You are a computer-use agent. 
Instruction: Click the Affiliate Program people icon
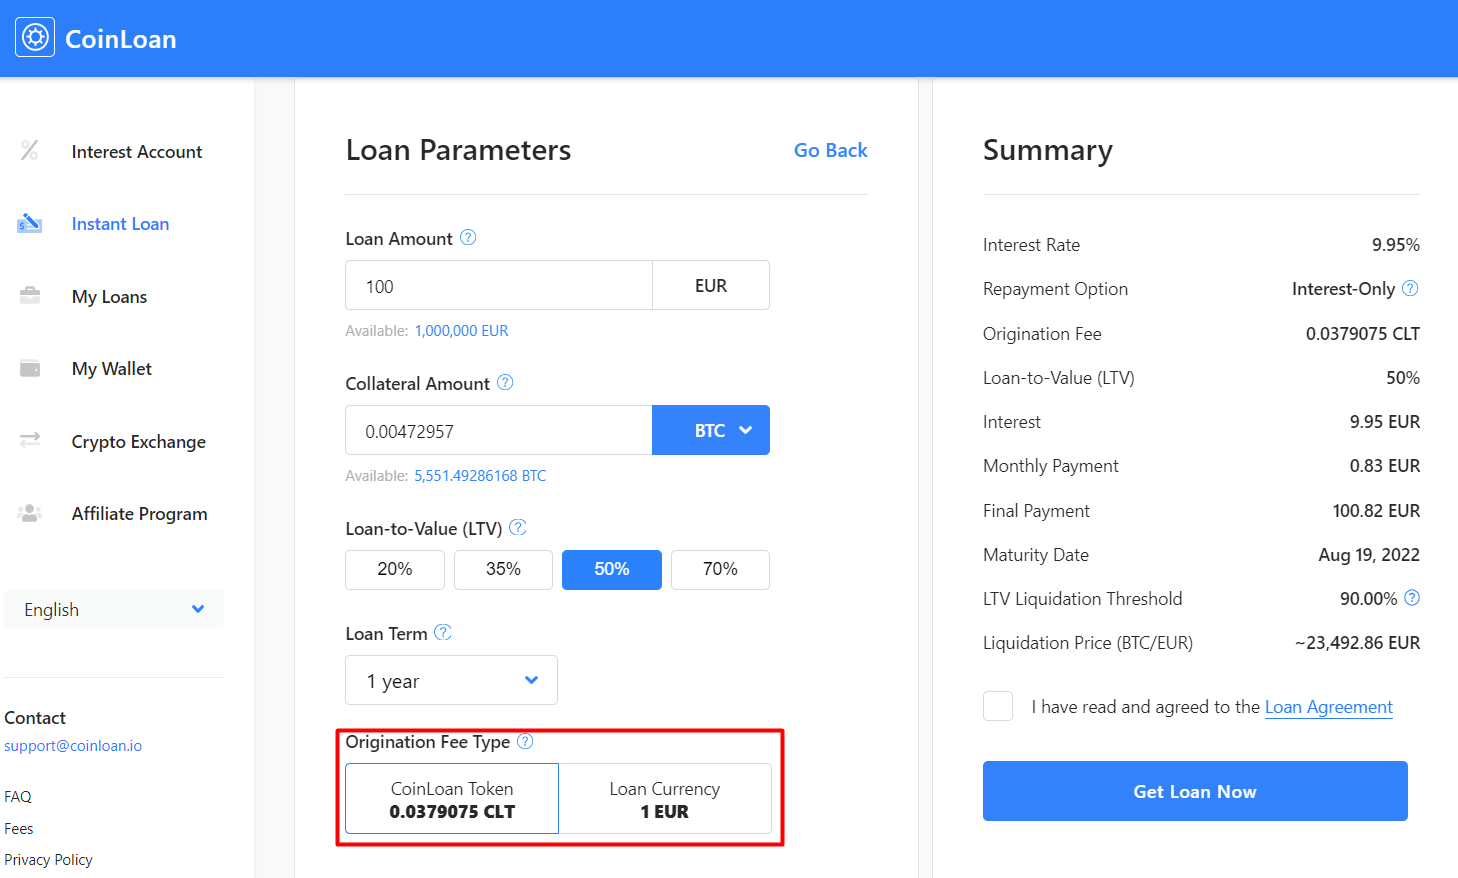pos(30,513)
